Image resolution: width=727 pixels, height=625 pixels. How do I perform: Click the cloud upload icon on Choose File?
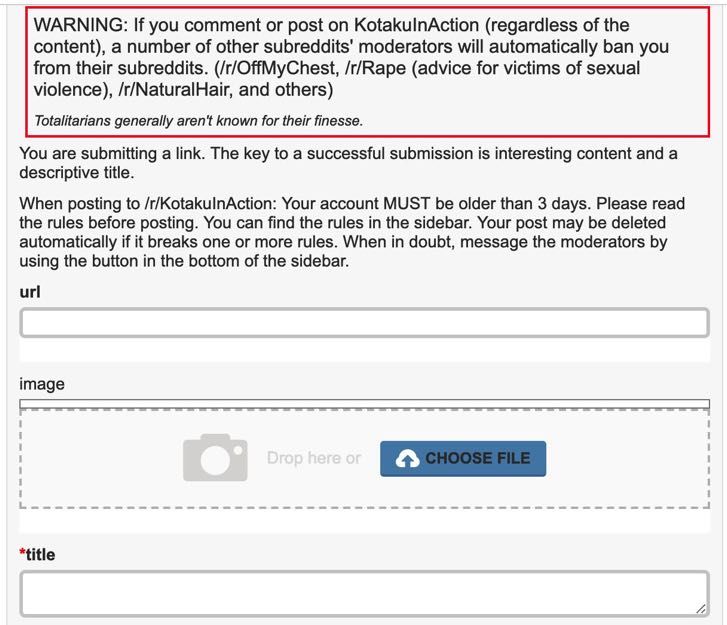[x=407, y=459]
